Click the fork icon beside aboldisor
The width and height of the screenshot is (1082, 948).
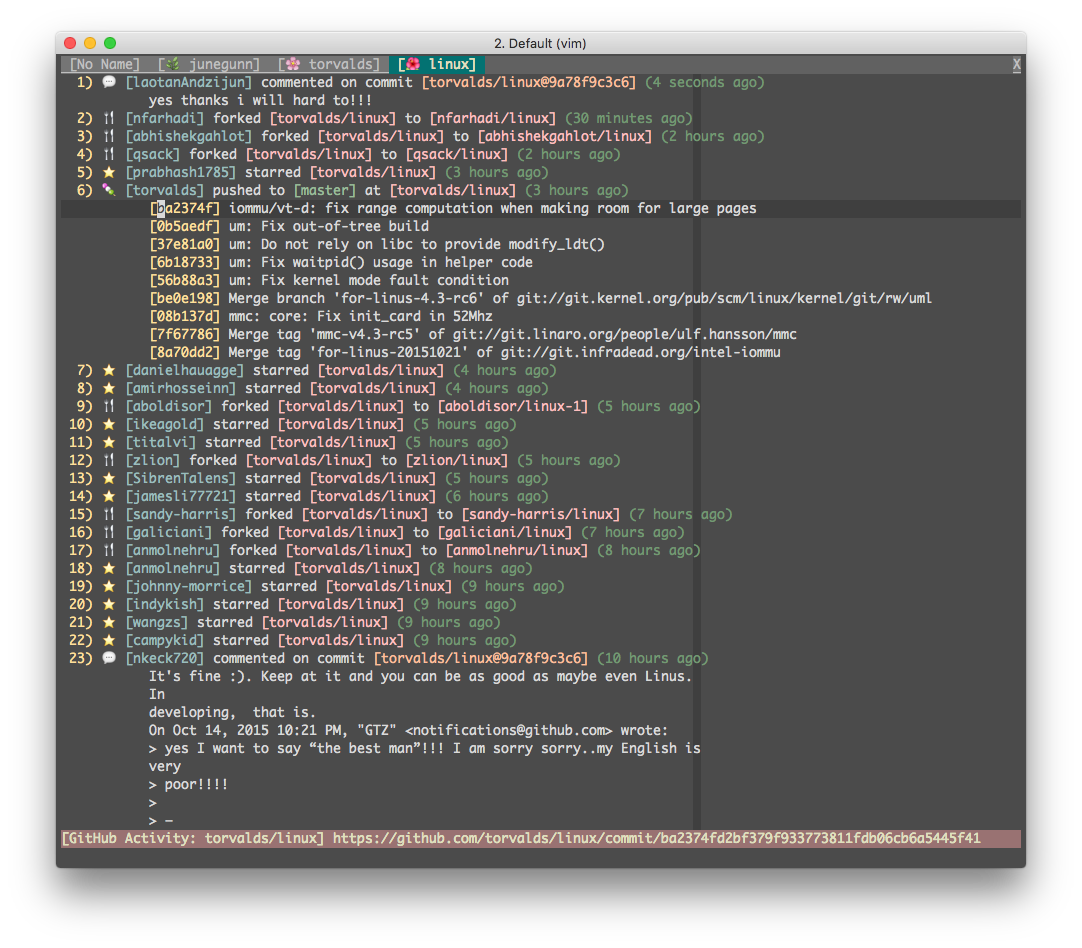click(x=109, y=406)
